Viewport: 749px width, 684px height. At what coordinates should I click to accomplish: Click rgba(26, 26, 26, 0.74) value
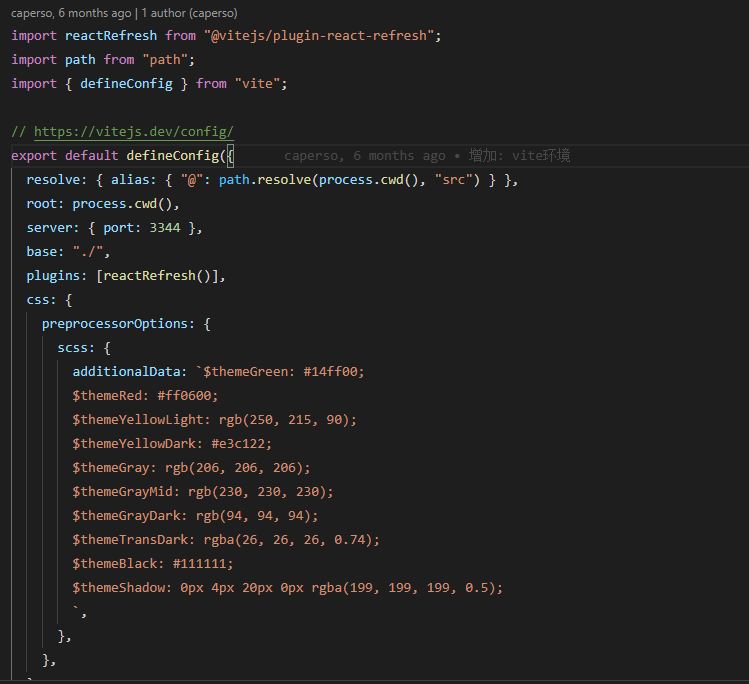pyautogui.click(x=288, y=539)
